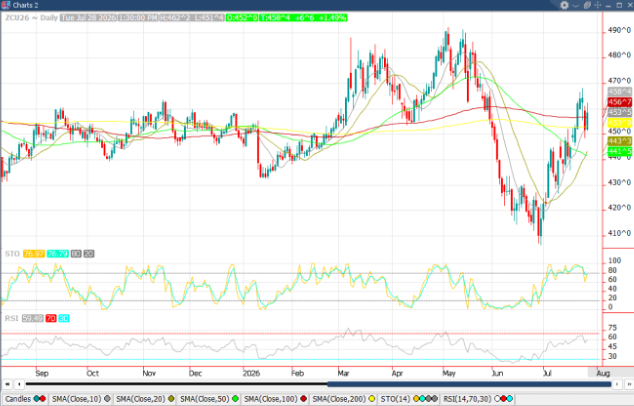This screenshot has width=634, height=406.
Task: Click the Tue Jul 28 2026 date label
Action: tap(88, 18)
